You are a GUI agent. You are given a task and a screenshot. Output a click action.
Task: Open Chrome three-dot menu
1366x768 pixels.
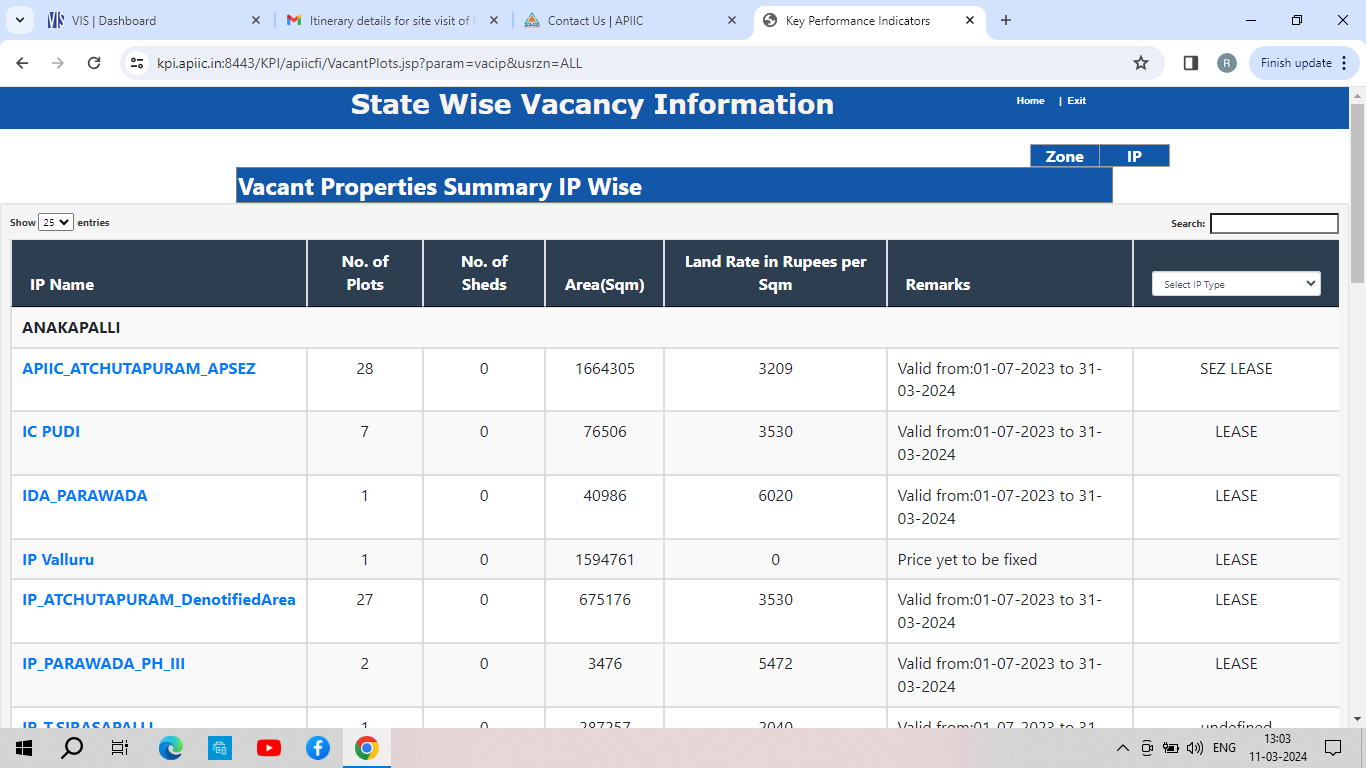tap(1342, 63)
